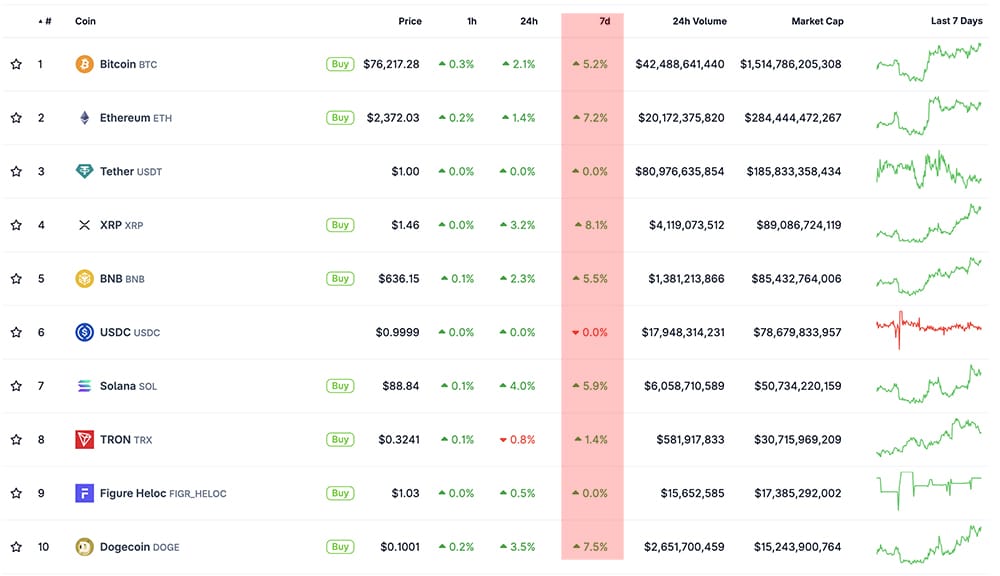Open the XRP name link
This screenshot has height=576, width=1000.
(x=121, y=225)
